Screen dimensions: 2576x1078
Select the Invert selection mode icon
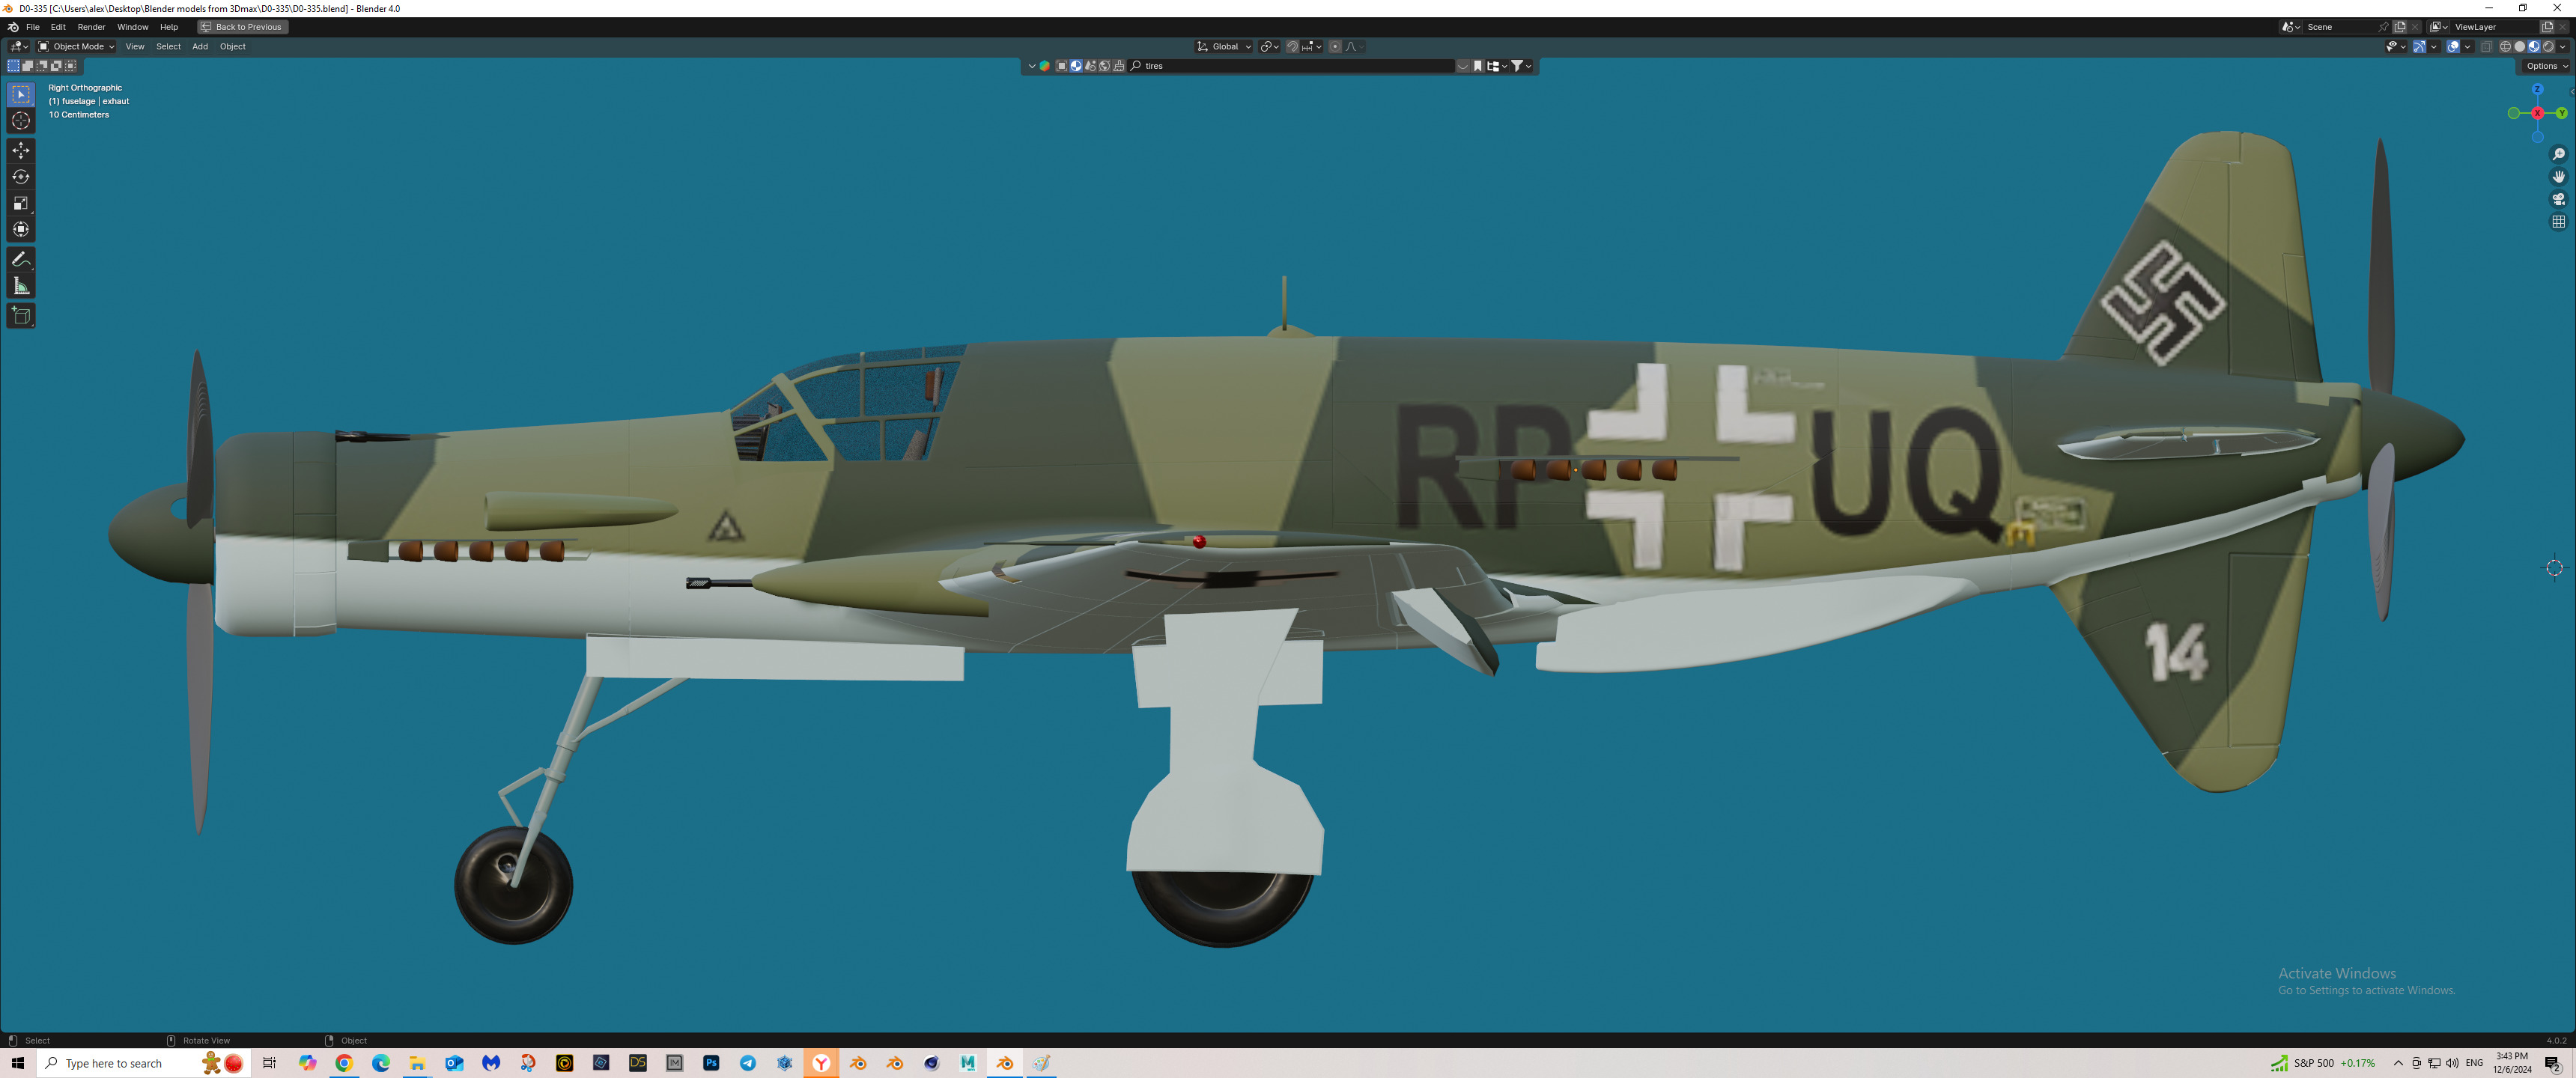point(56,66)
